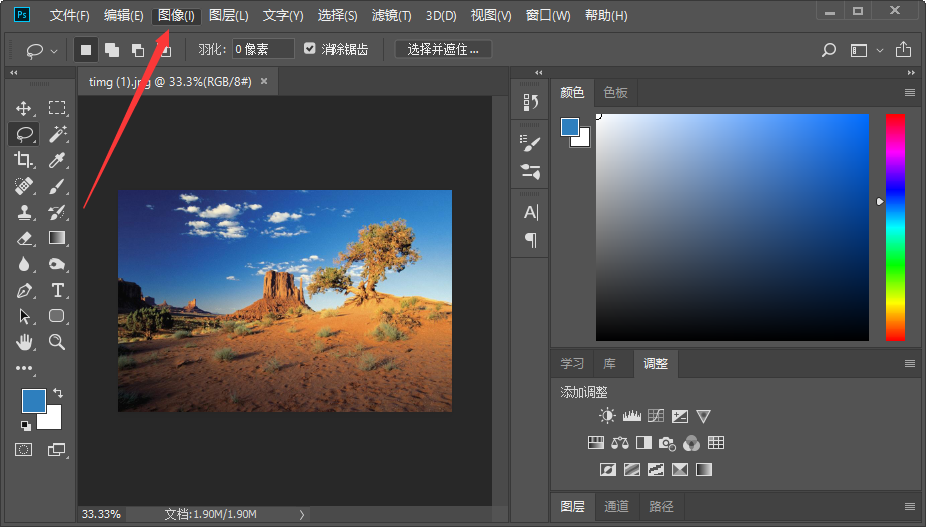Select the Magic Wand tool
Viewport: 926px width, 527px height.
57,134
